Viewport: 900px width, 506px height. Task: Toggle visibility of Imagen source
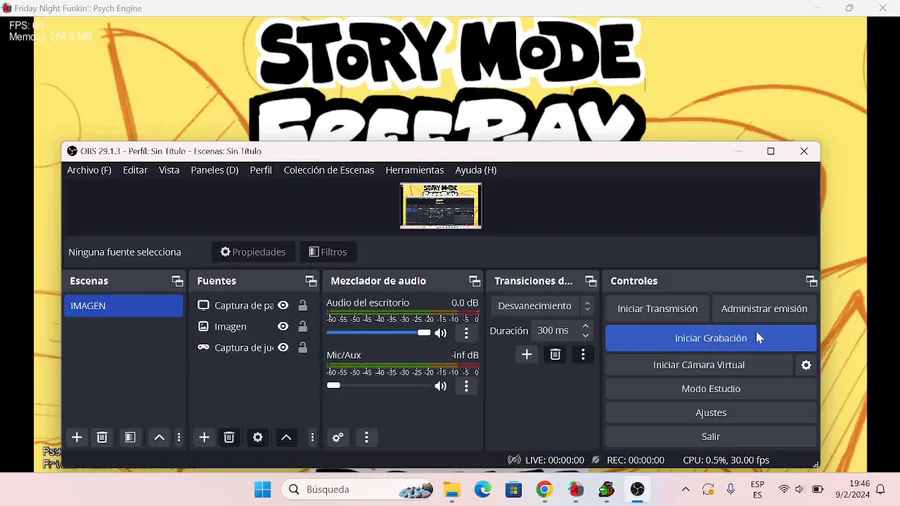283,326
